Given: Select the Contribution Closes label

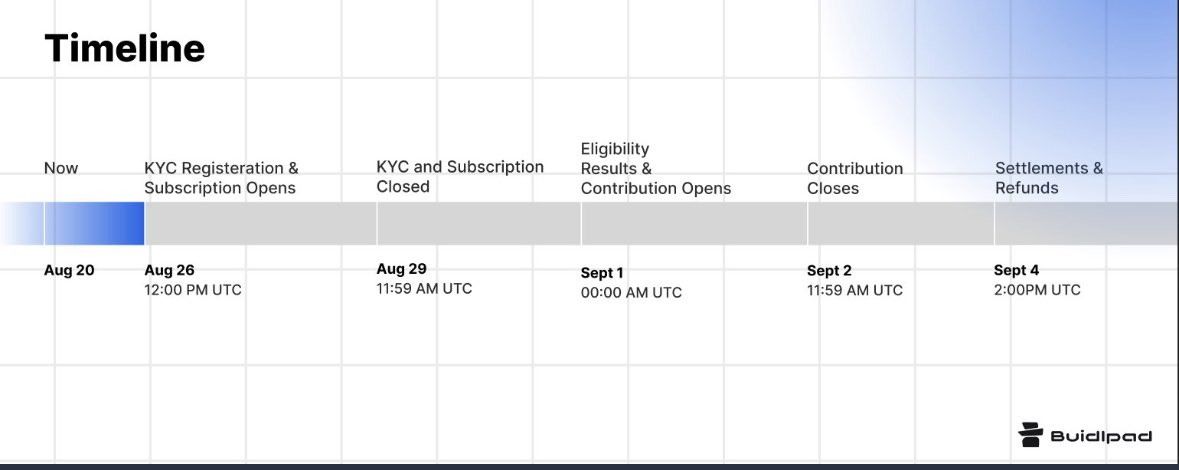Looking at the screenshot, I should click(x=855, y=178).
